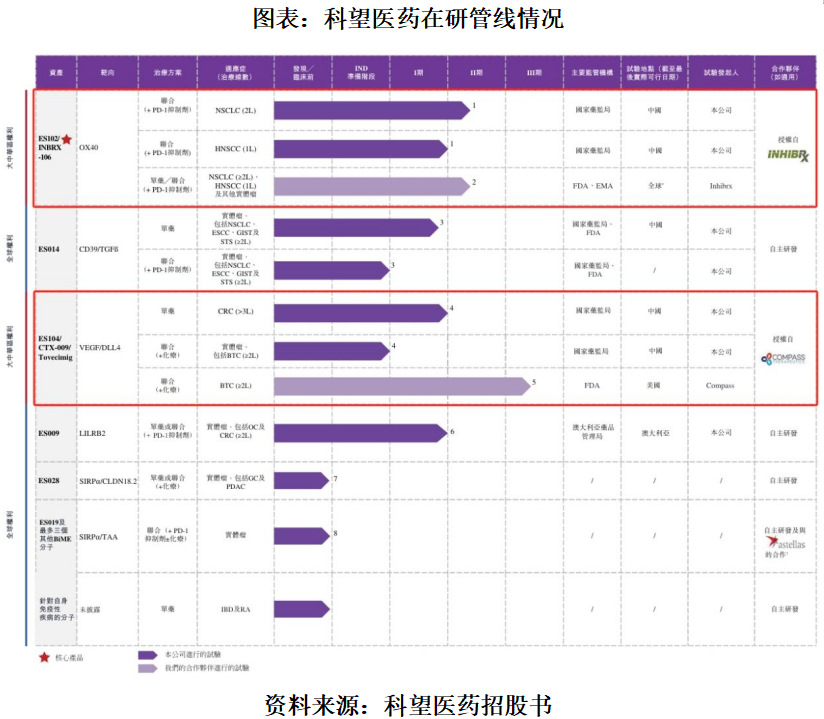The width and height of the screenshot is (824, 719).
Task: Click the FDA、EMA regulator cell
Action: 593,186
